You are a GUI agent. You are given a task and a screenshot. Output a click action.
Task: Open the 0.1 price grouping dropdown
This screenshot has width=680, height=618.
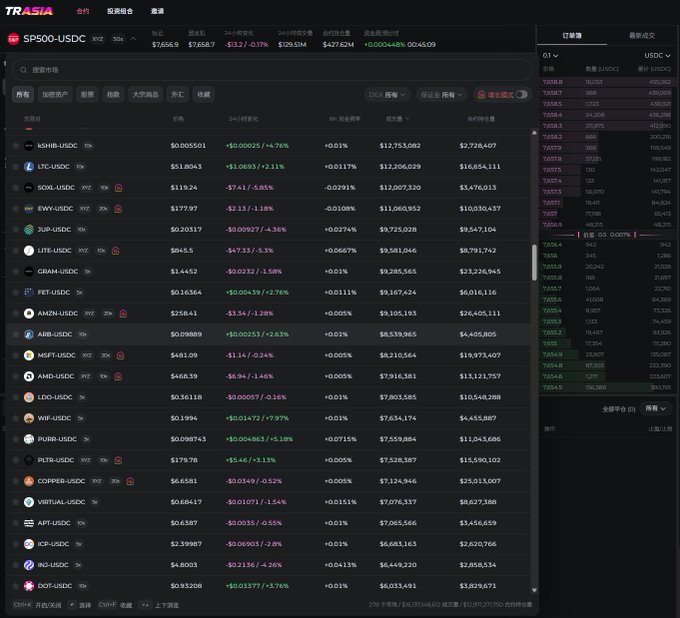click(550, 56)
